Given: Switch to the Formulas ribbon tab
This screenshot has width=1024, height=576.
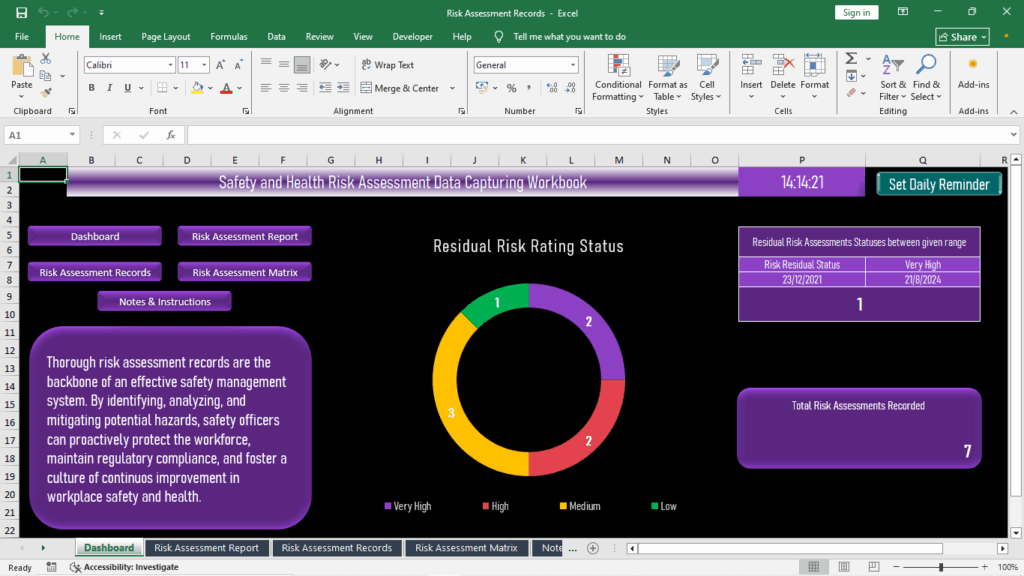Looking at the screenshot, I should (x=228, y=36).
